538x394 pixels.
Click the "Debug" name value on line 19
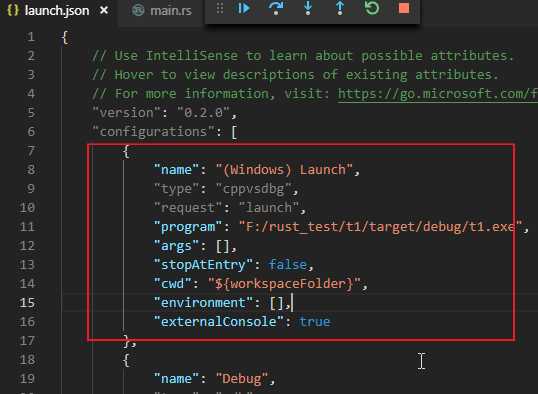[x=242, y=379]
